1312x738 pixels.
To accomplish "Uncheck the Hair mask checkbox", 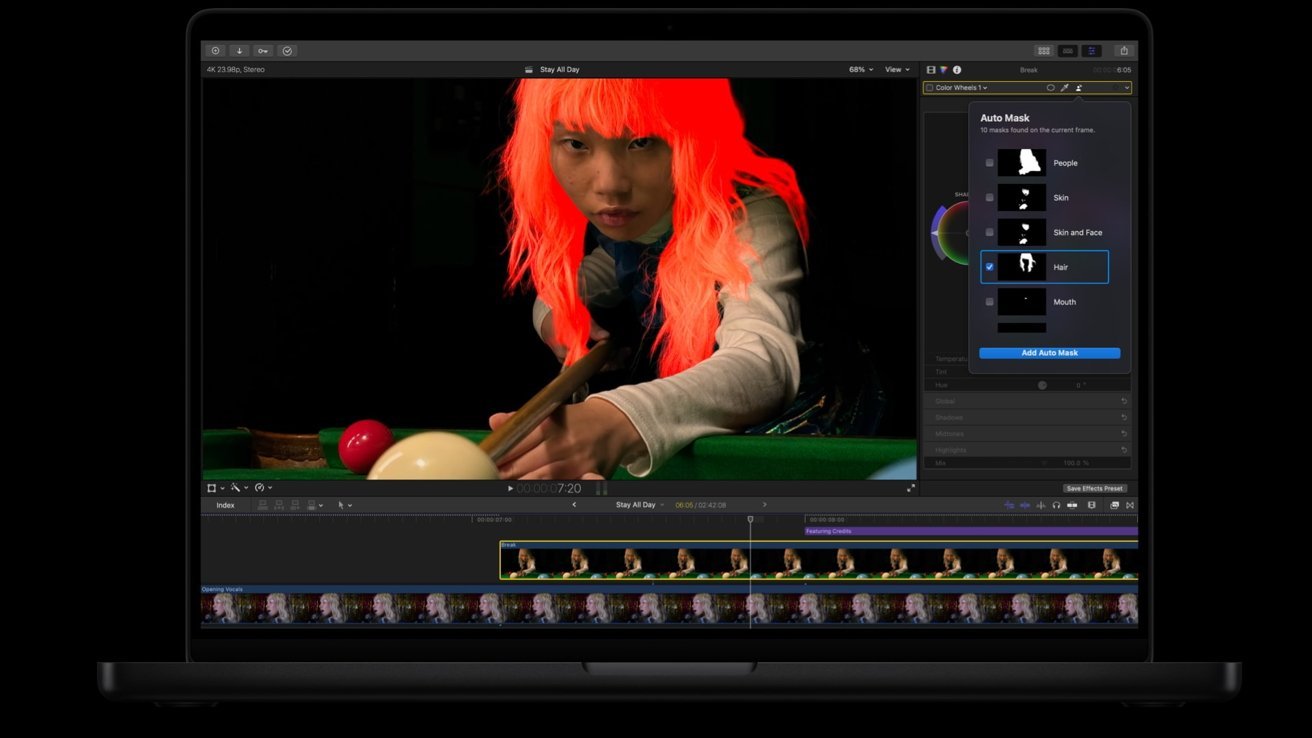I will (x=990, y=267).
